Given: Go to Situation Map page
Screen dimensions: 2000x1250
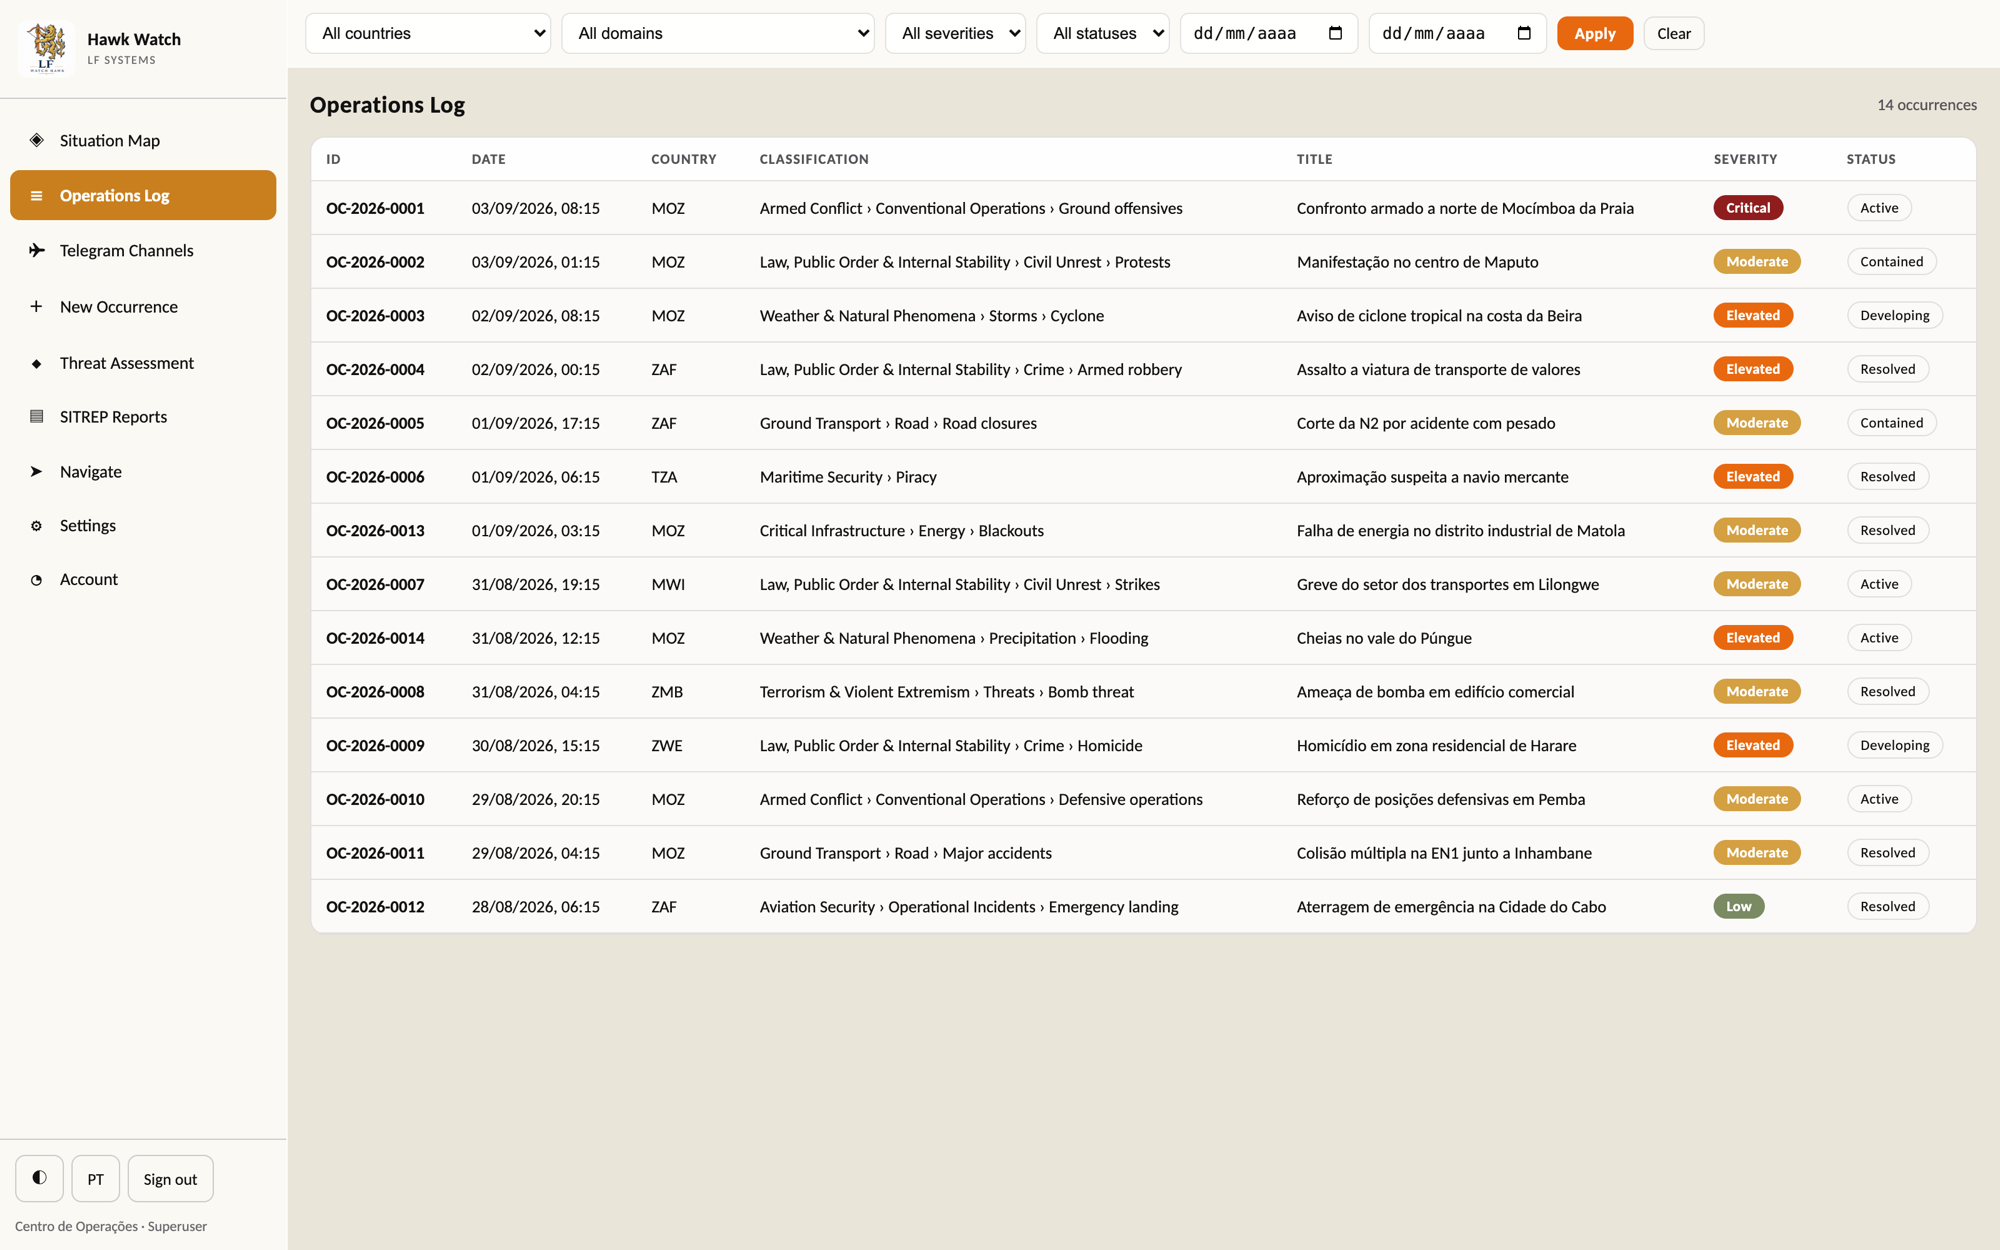Looking at the screenshot, I should [x=143, y=140].
